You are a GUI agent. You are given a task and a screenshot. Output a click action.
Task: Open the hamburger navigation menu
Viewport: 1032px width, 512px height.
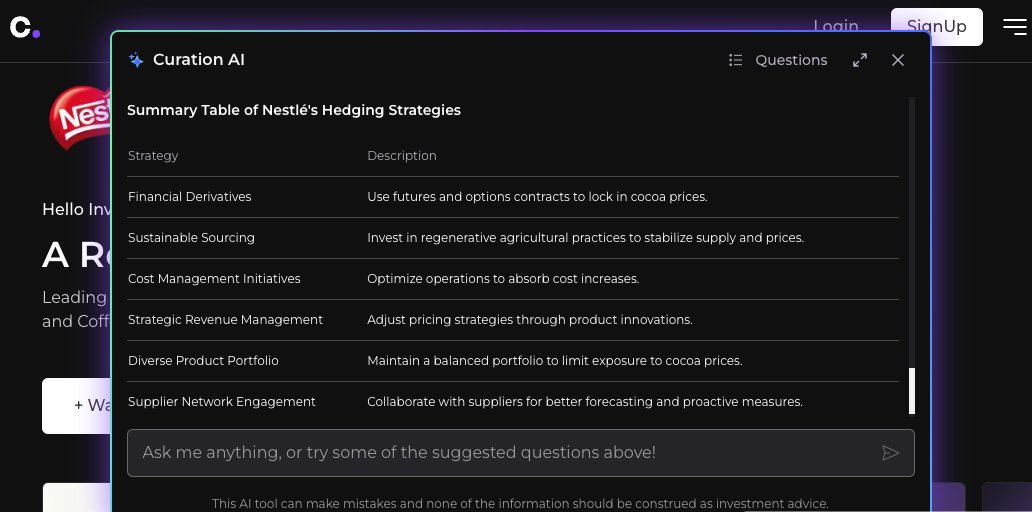coord(1014,27)
